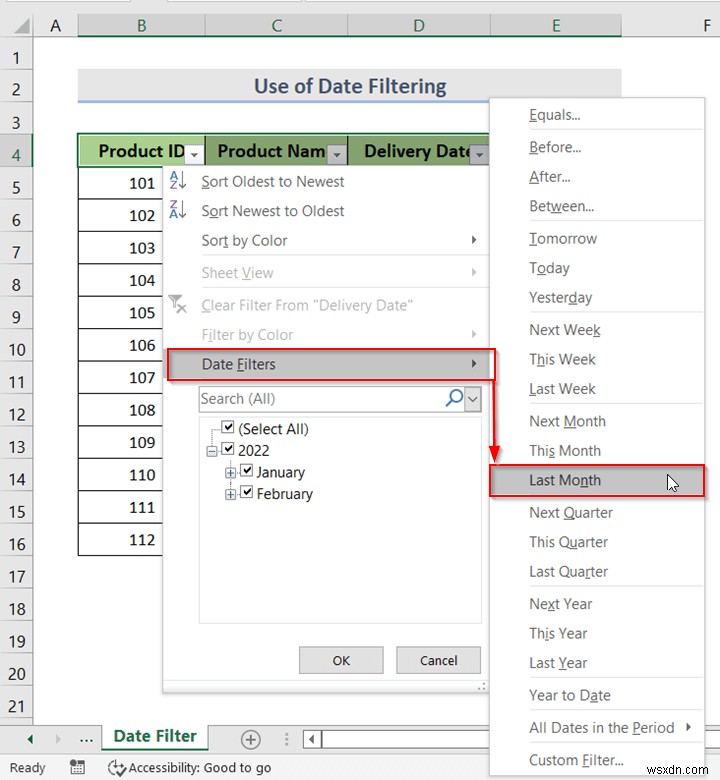This screenshot has width=720, height=780.
Task: Collapse the 2022 tree node
Action: tap(212, 451)
